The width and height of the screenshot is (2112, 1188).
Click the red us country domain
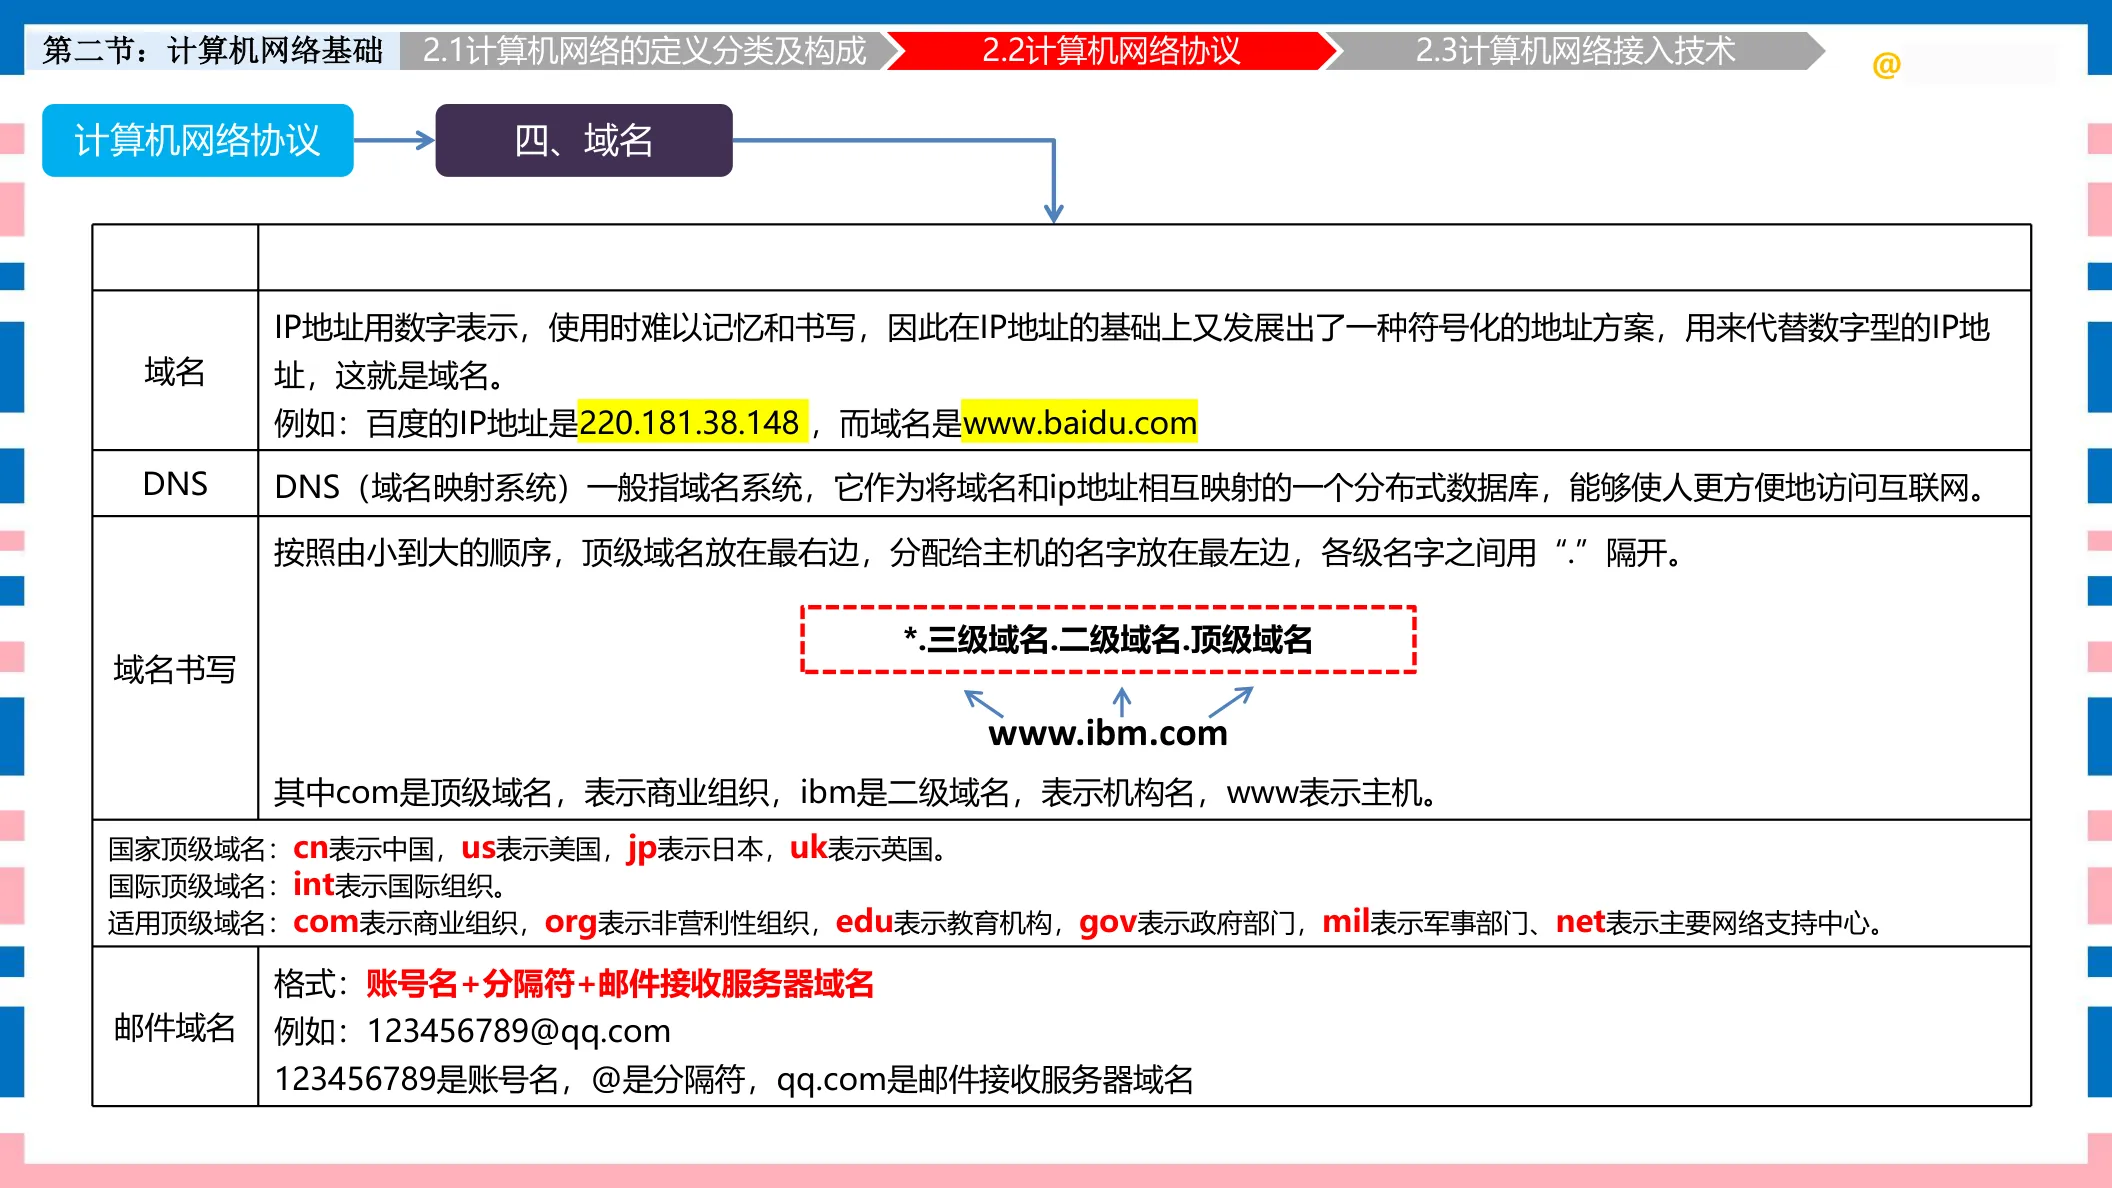point(478,848)
